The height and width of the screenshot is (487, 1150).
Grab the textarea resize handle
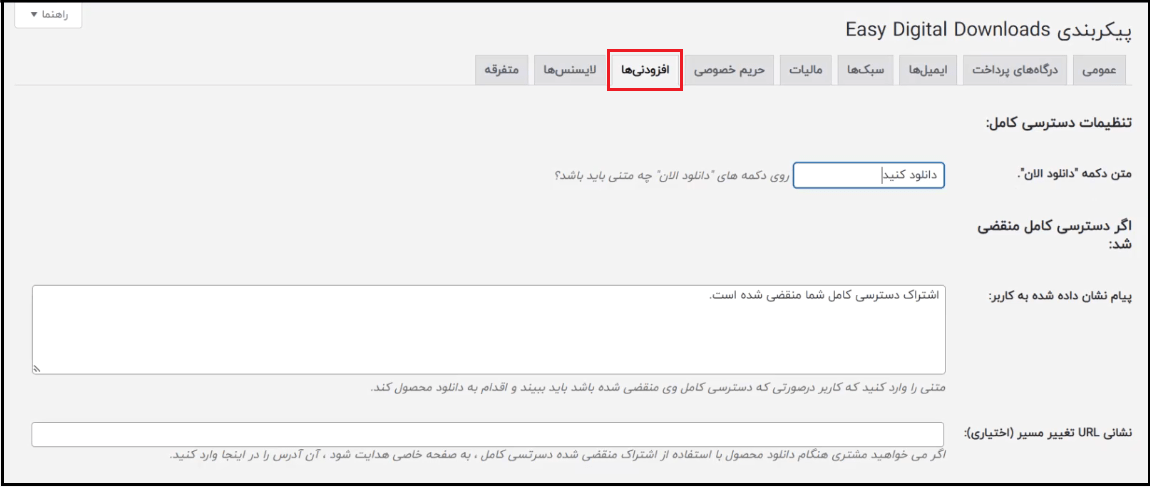pos(37,370)
